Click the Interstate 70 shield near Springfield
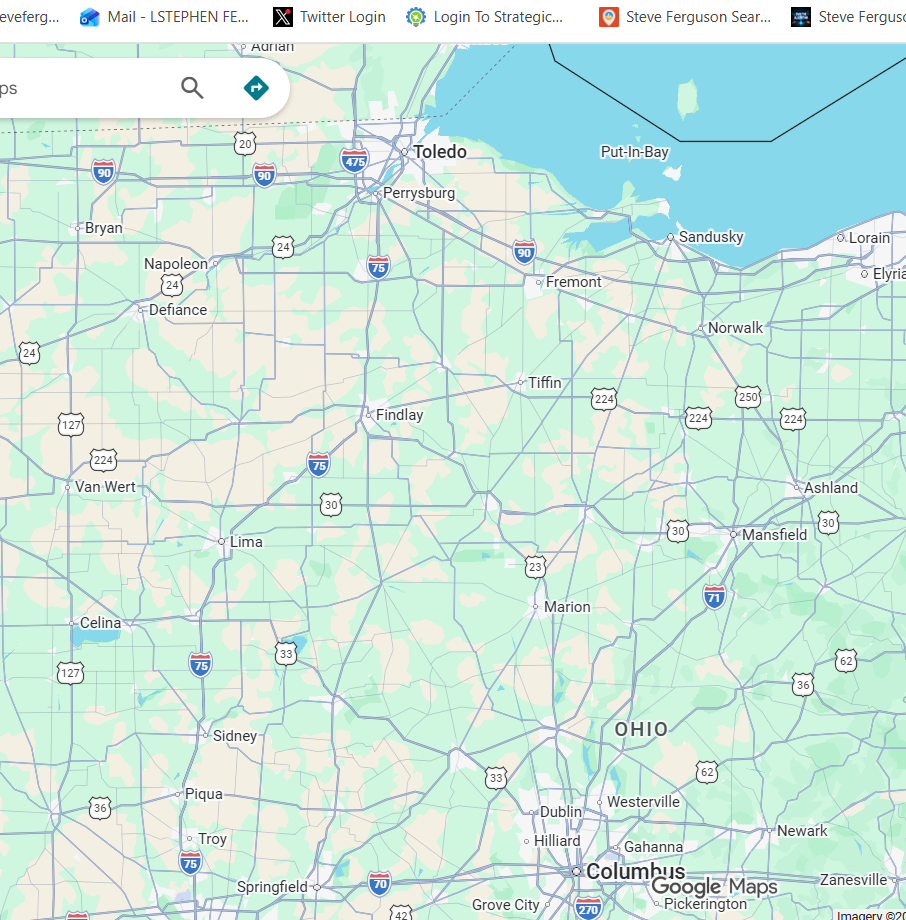This screenshot has width=906, height=920. coord(379,883)
